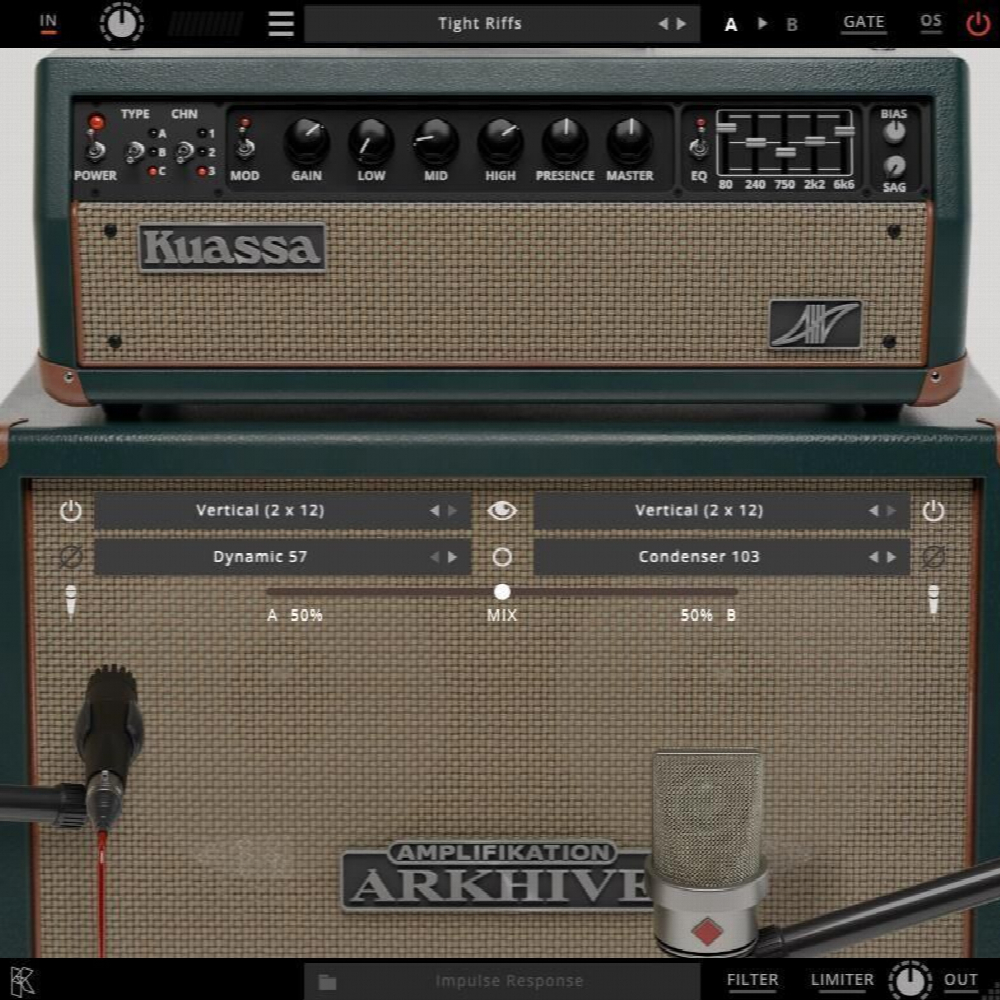The height and width of the screenshot is (1000, 1000).
Task: Enable the GATE option
Action: click(863, 21)
